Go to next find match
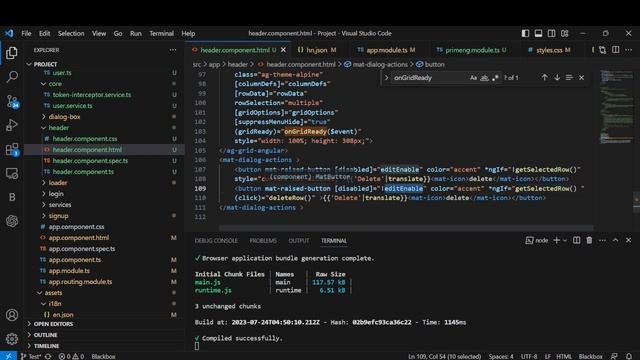Image resolution: width=640 pixels, height=360 pixels. pyautogui.click(x=557, y=78)
